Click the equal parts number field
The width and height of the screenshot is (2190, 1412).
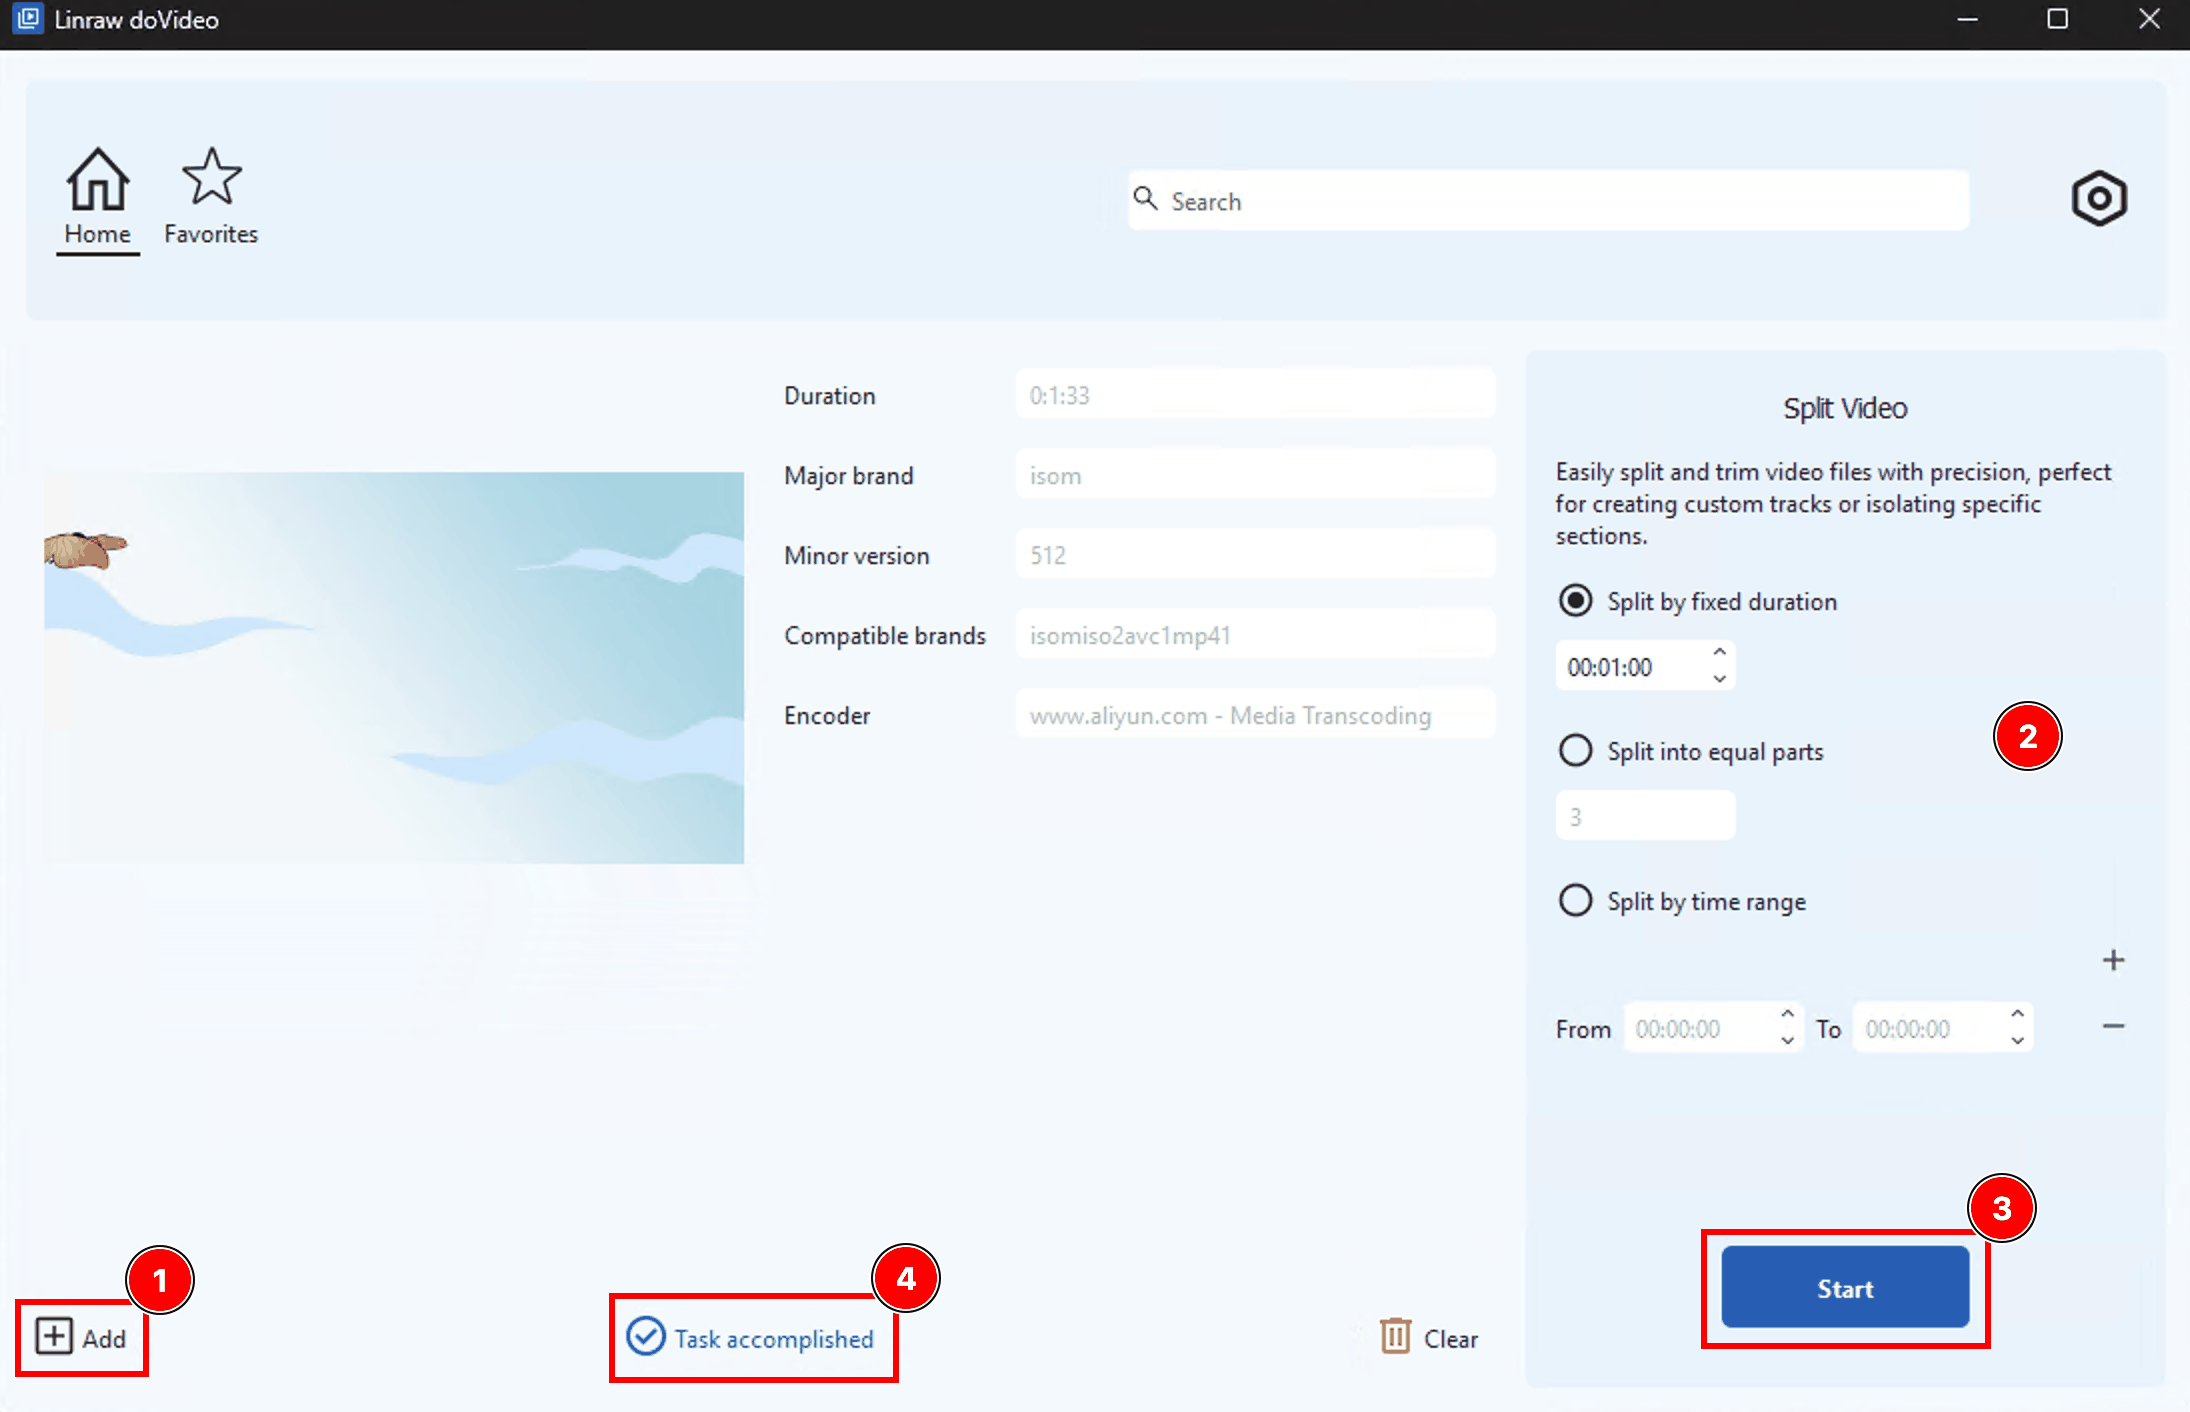[x=1644, y=816]
